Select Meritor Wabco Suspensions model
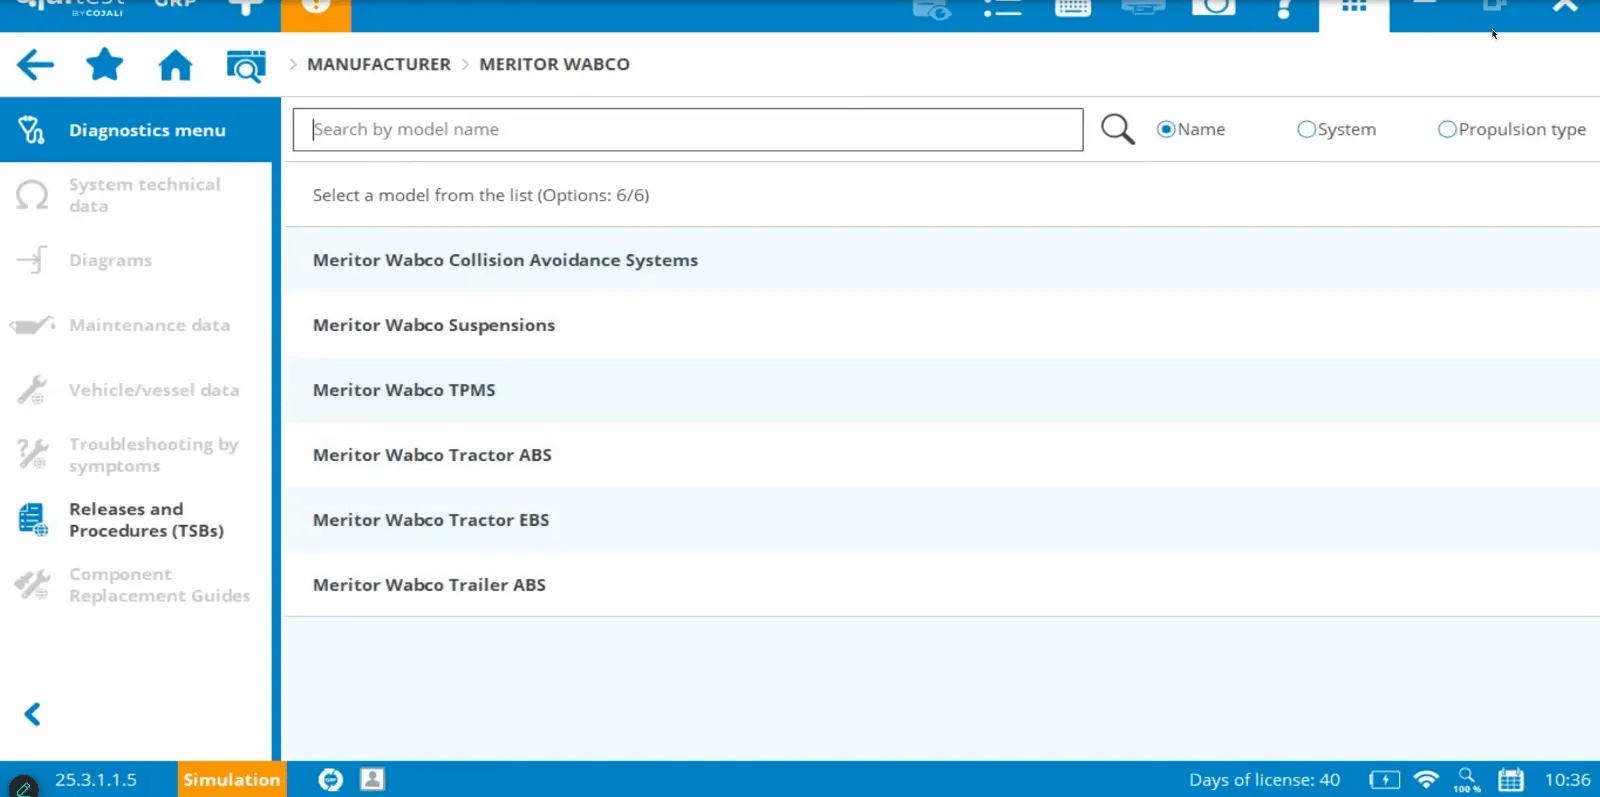 click(942, 325)
